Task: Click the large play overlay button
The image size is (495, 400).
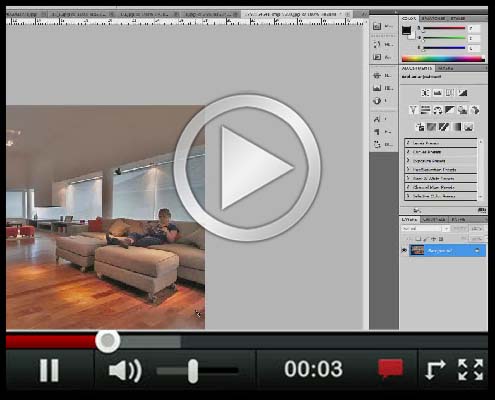Action: point(247,168)
